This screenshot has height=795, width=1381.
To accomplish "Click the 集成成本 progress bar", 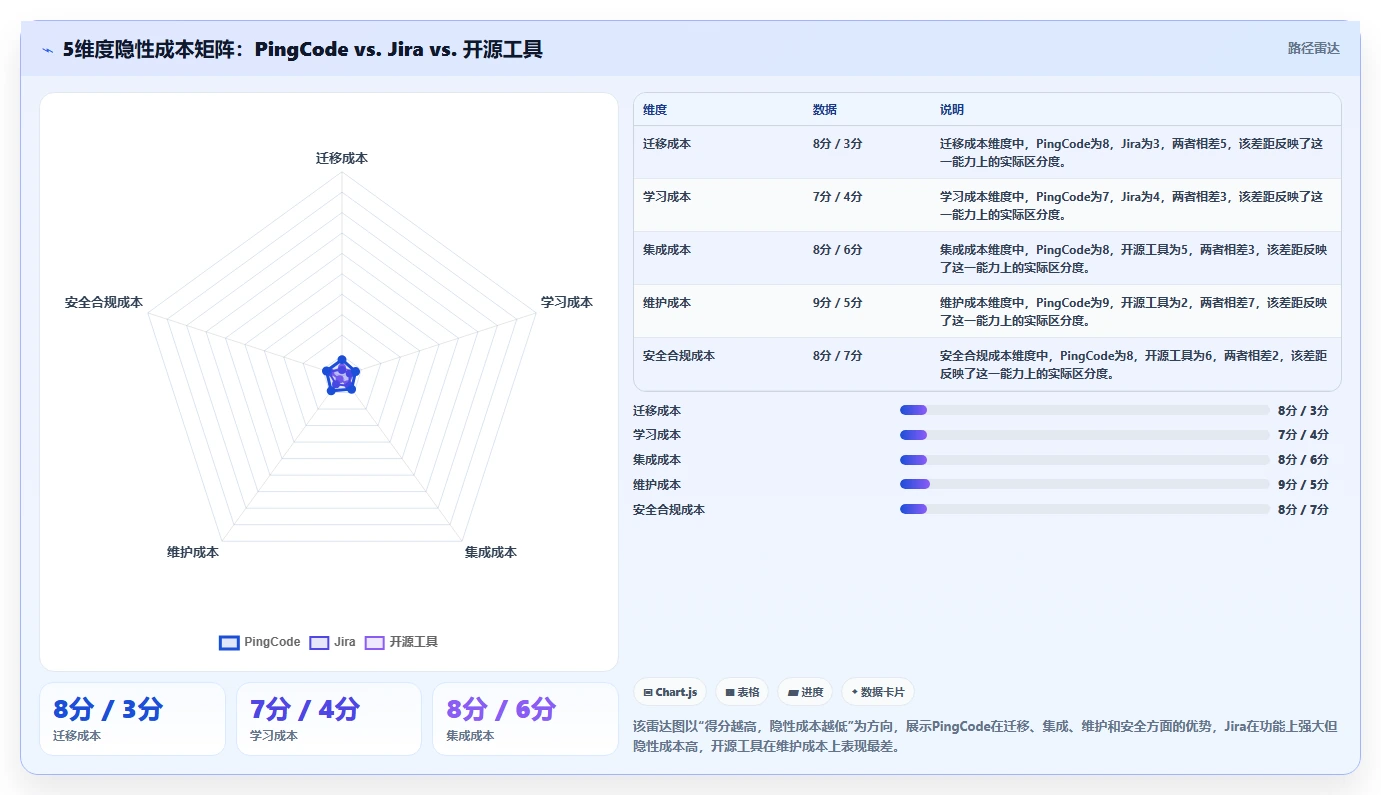I will [1085, 460].
